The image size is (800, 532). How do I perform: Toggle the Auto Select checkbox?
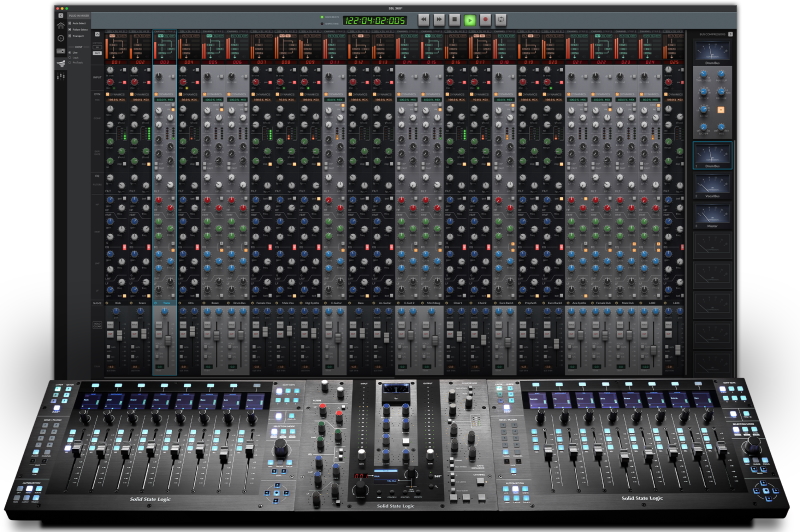click(x=70, y=23)
